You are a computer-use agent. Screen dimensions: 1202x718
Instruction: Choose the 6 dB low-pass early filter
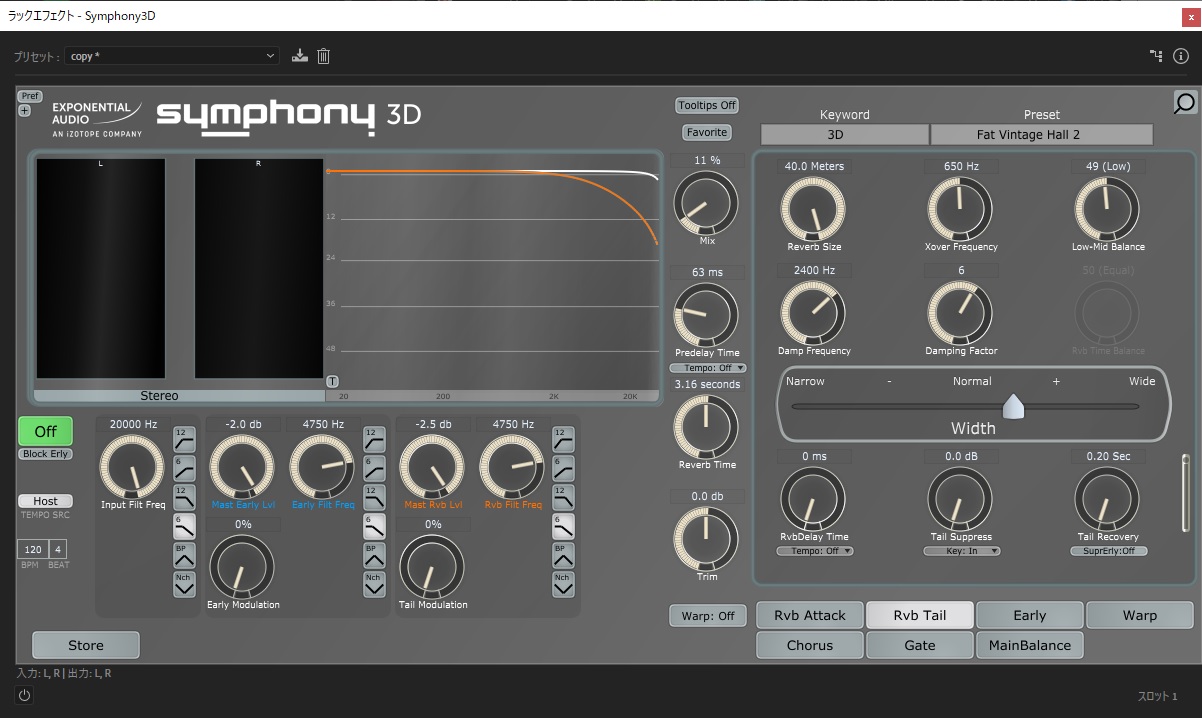tap(374, 525)
